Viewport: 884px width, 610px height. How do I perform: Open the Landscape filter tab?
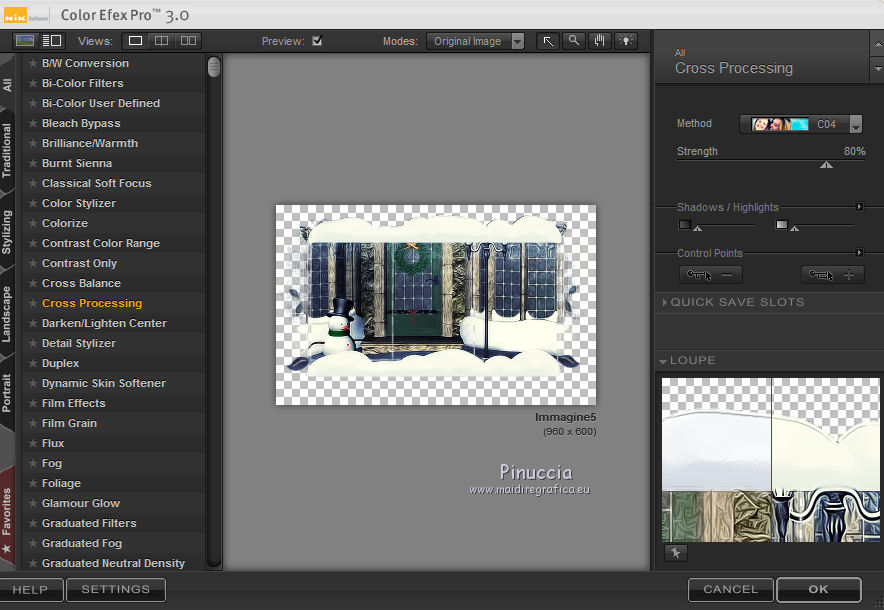[x=8, y=315]
